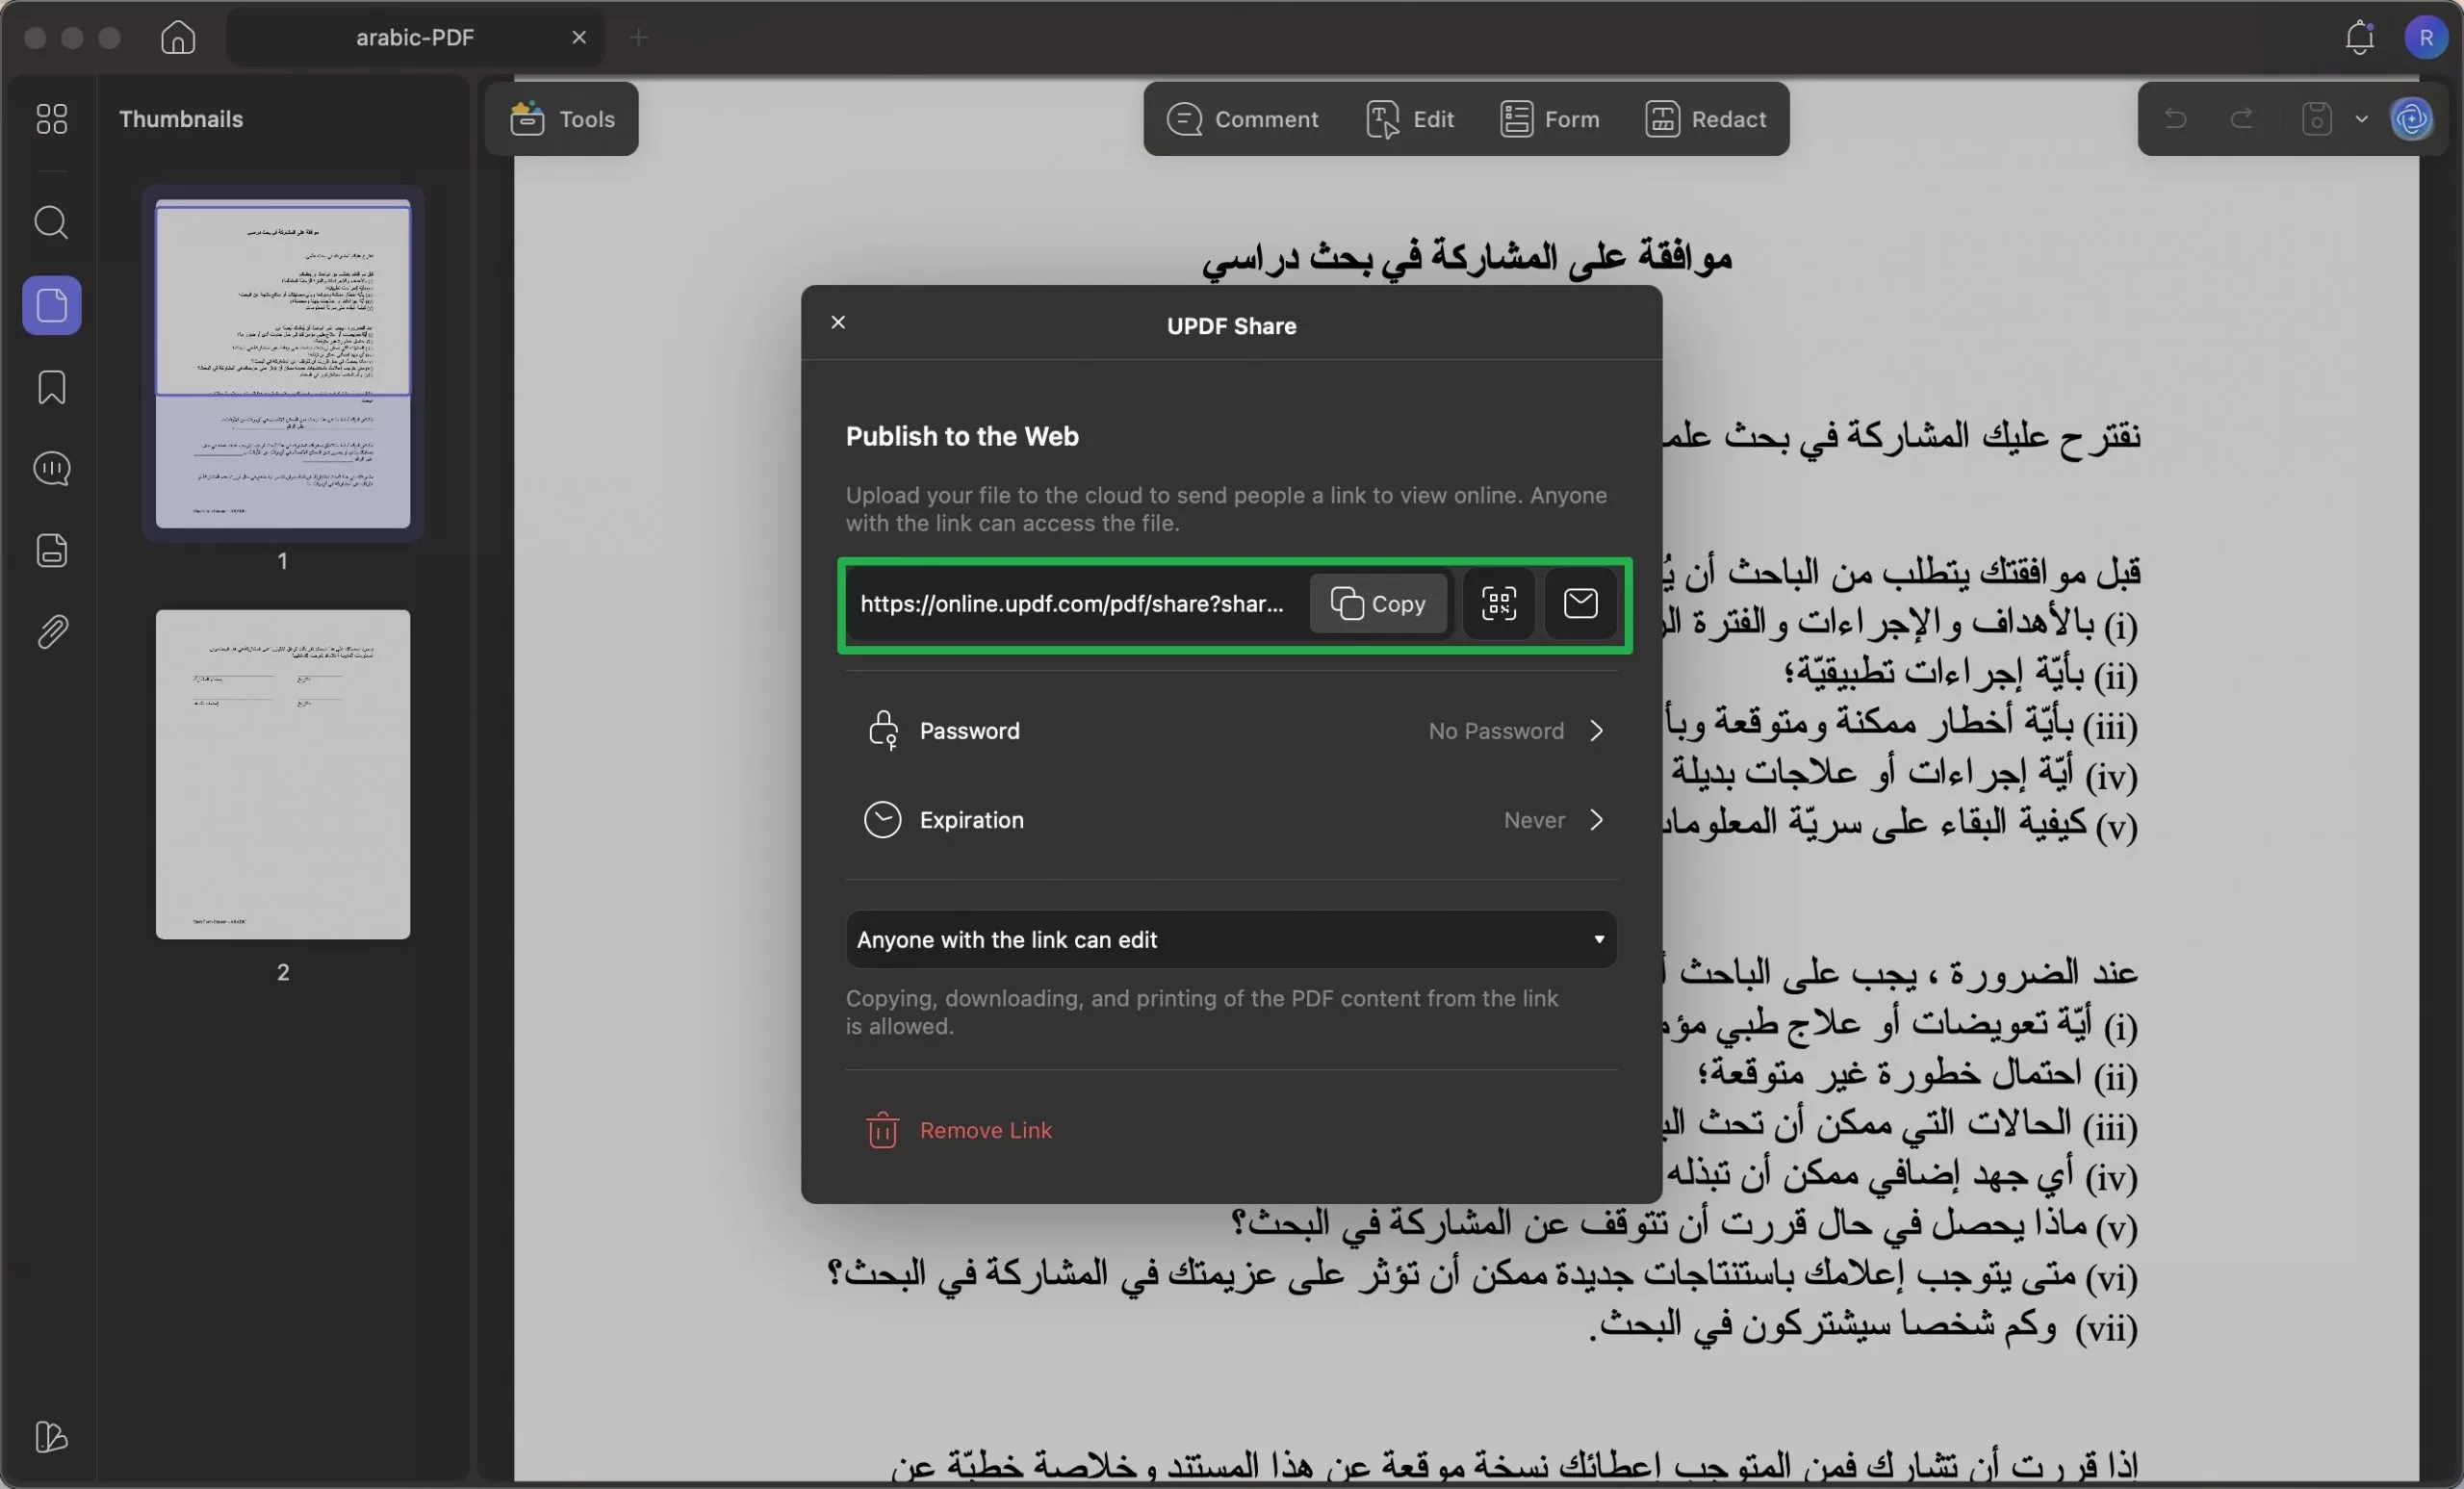
Task: Open the 'Anyone with the link can edit' dropdown
Action: click(x=1231, y=939)
